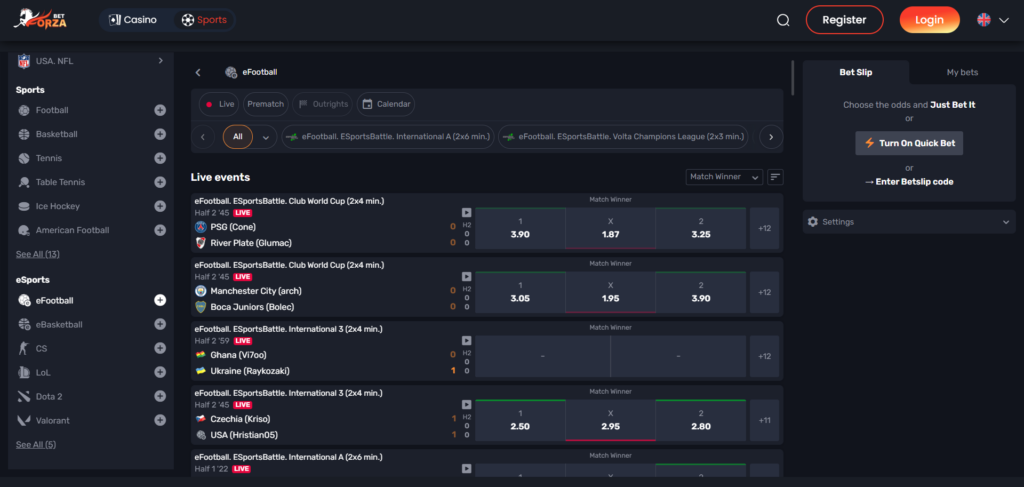This screenshot has height=487, width=1024.
Task: Turn On Quick Bet
Action: point(909,143)
